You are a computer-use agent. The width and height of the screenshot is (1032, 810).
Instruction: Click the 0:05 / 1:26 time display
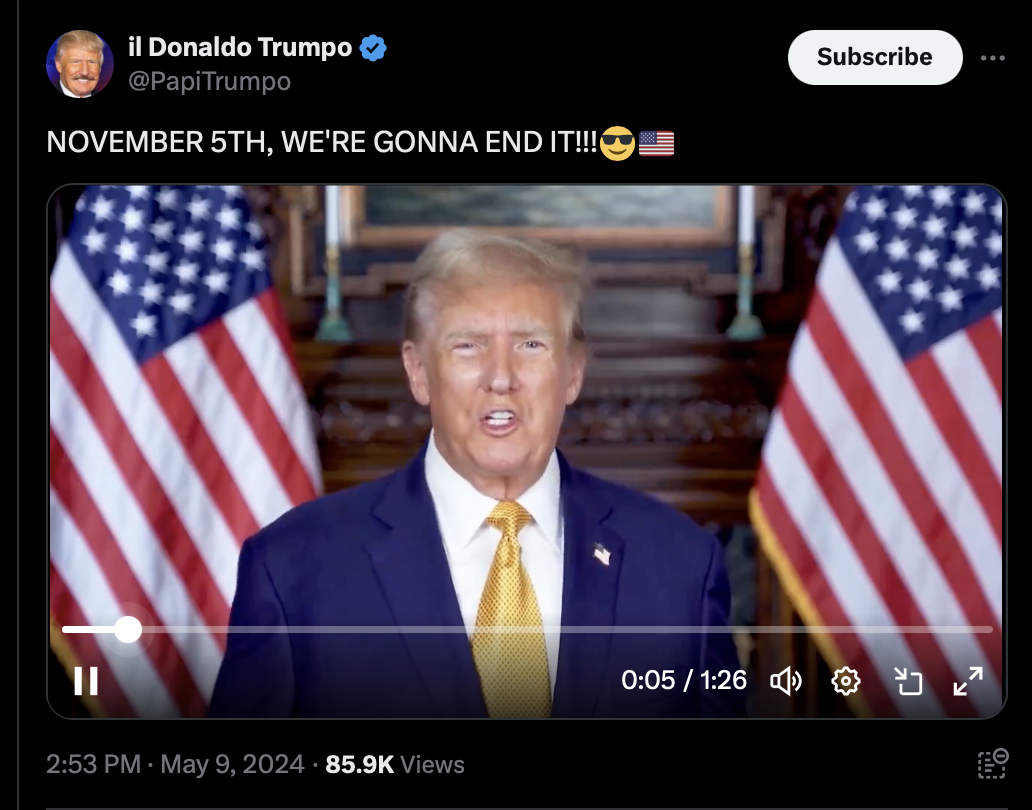(x=684, y=680)
